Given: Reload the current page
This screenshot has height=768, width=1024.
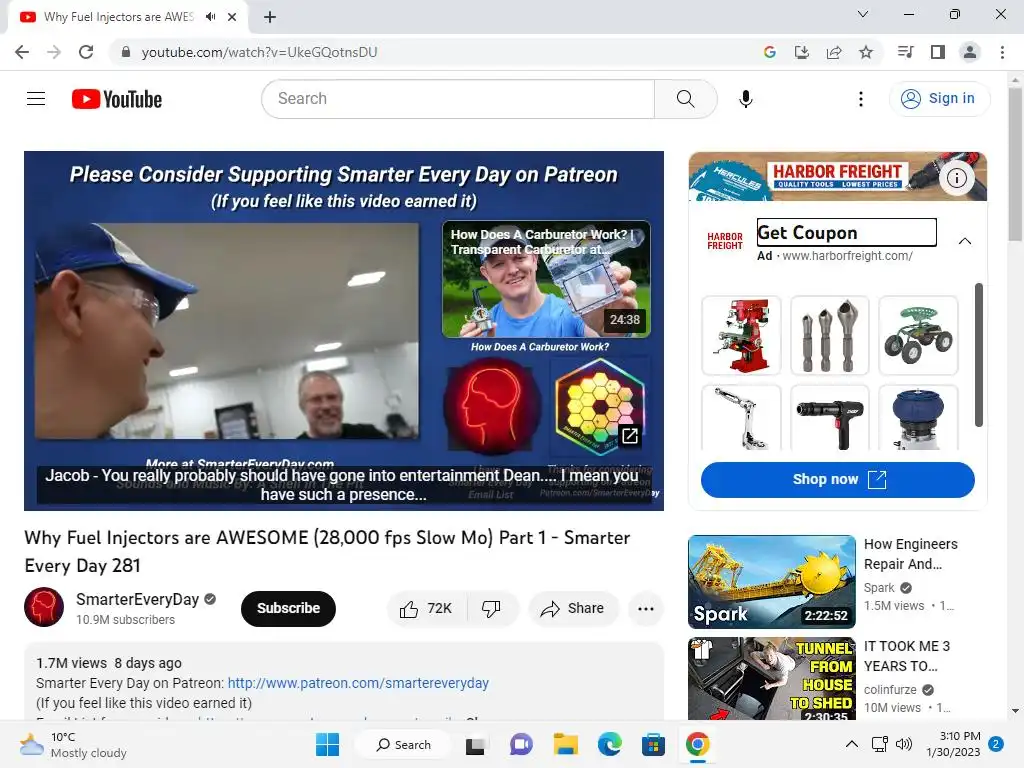Looking at the screenshot, I should [86, 52].
